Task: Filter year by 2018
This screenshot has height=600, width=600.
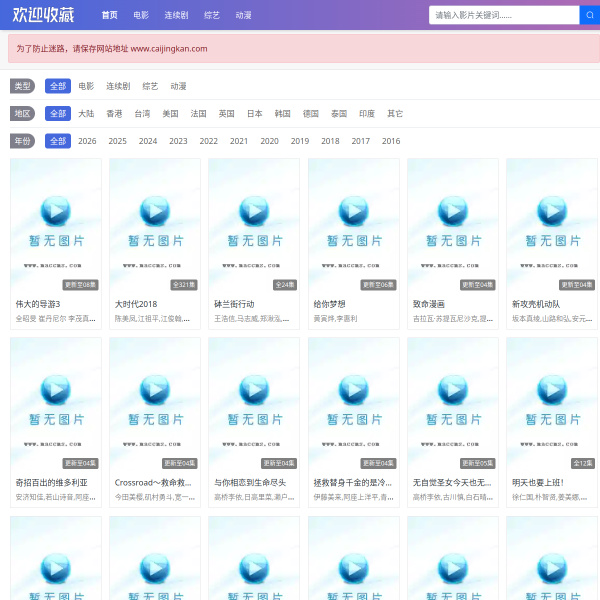Action: [x=330, y=141]
